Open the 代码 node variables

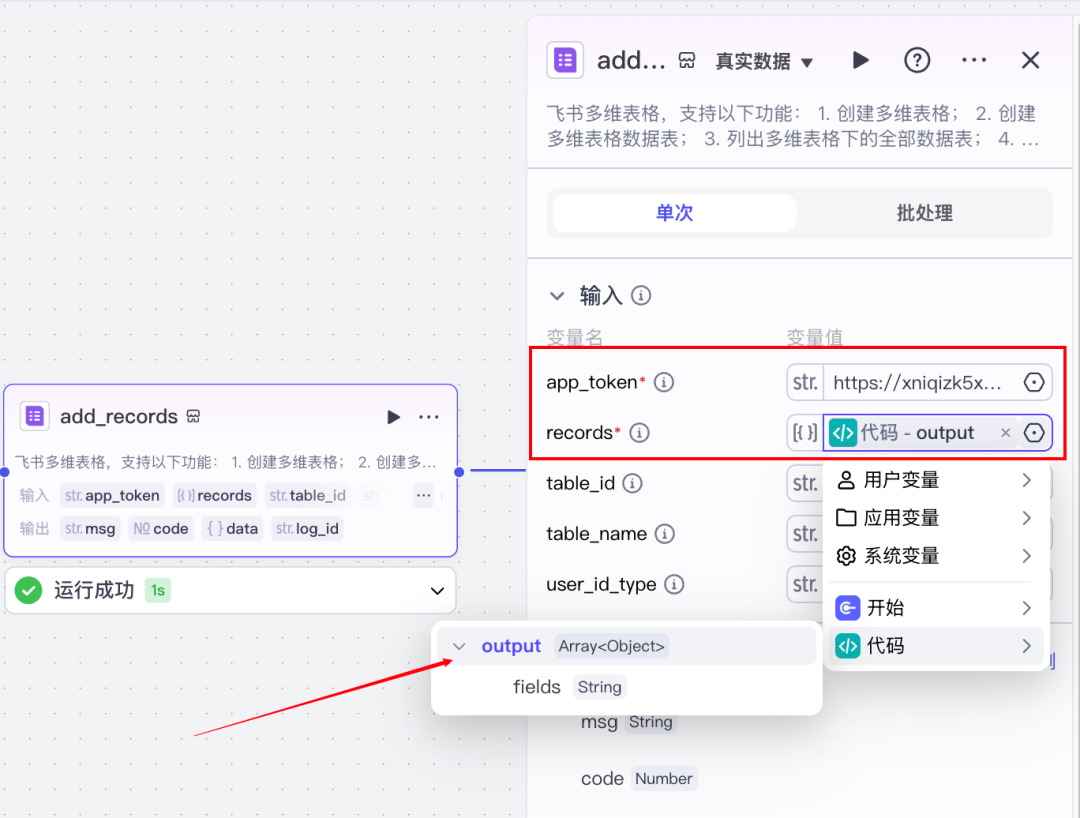pyautogui.click(x=936, y=646)
